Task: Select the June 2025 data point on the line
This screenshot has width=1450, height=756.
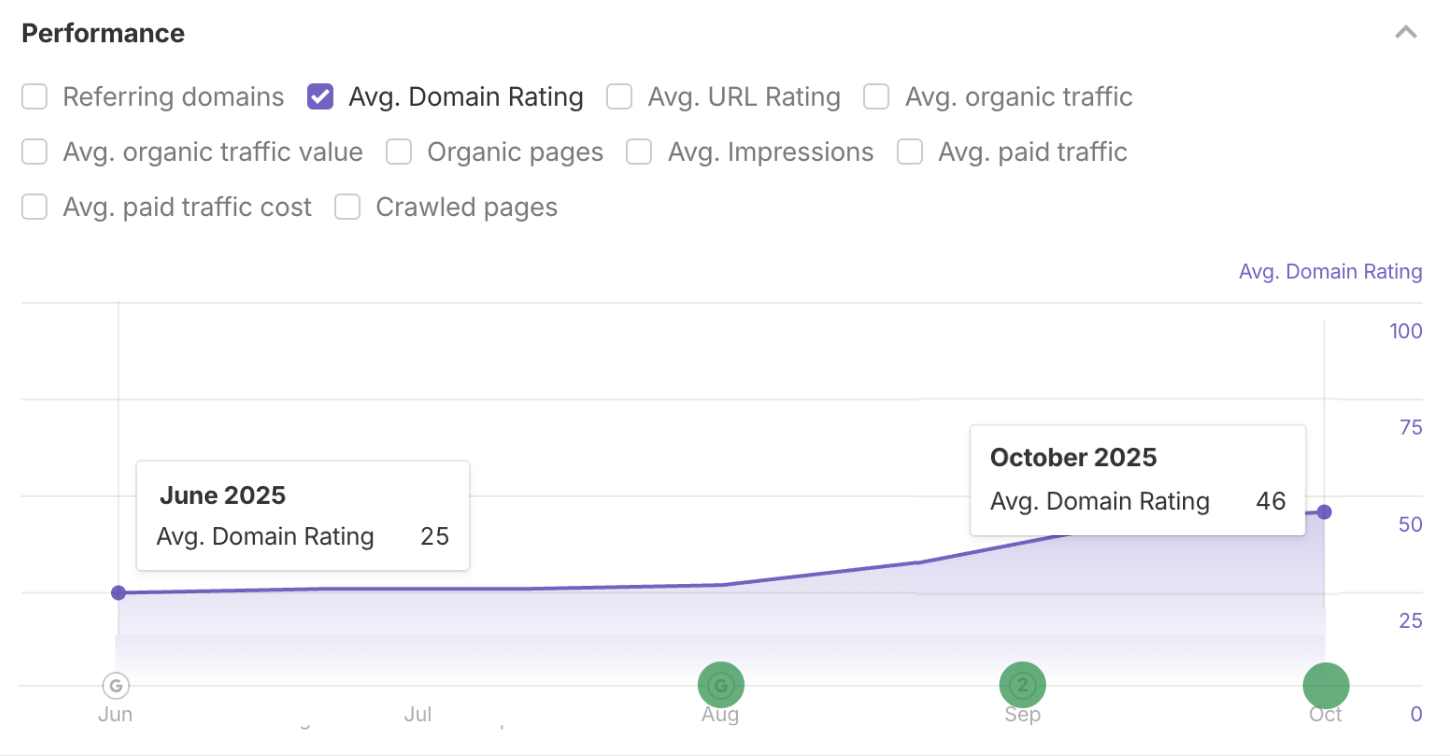Action: (x=118, y=593)
